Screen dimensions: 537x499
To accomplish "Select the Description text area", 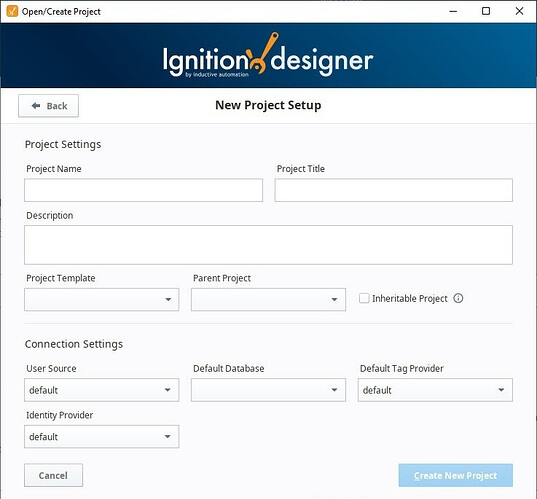I will click(x=268, y=245).
